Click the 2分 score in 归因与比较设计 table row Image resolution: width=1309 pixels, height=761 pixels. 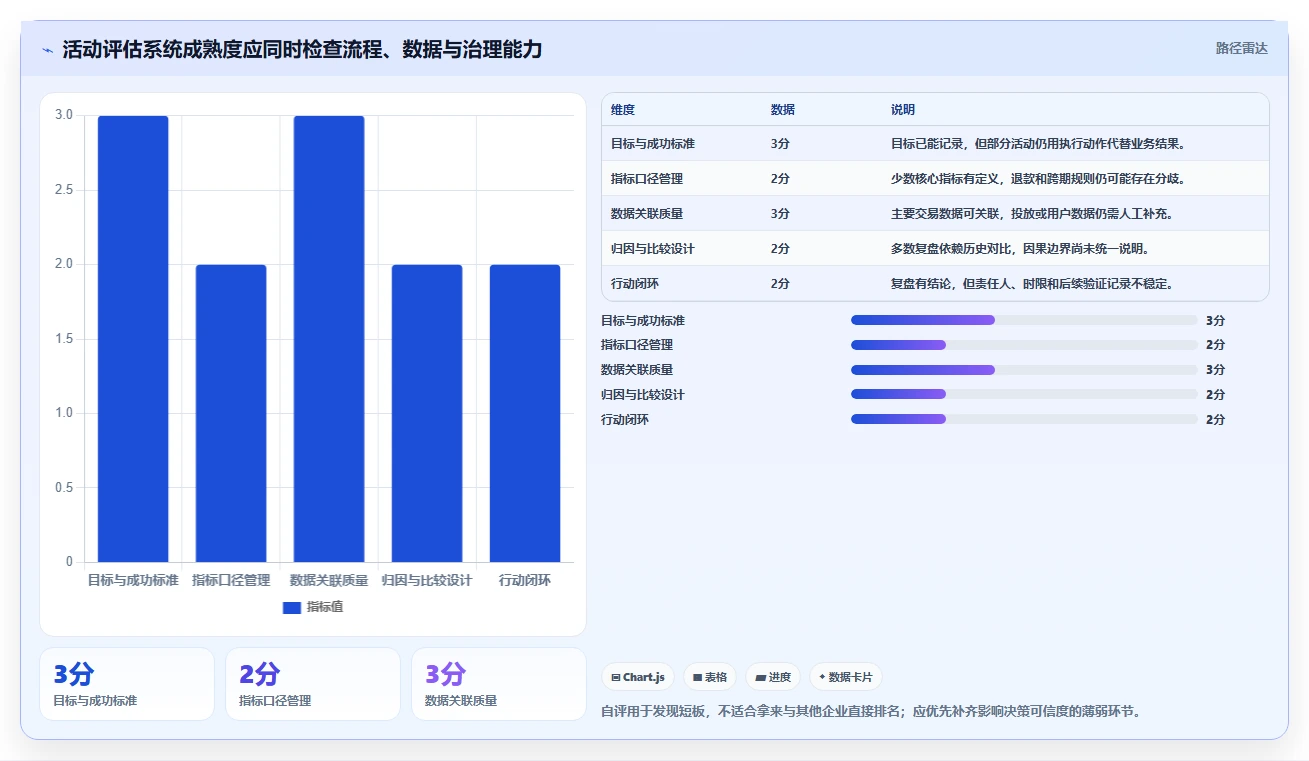[x=780, y=249]
